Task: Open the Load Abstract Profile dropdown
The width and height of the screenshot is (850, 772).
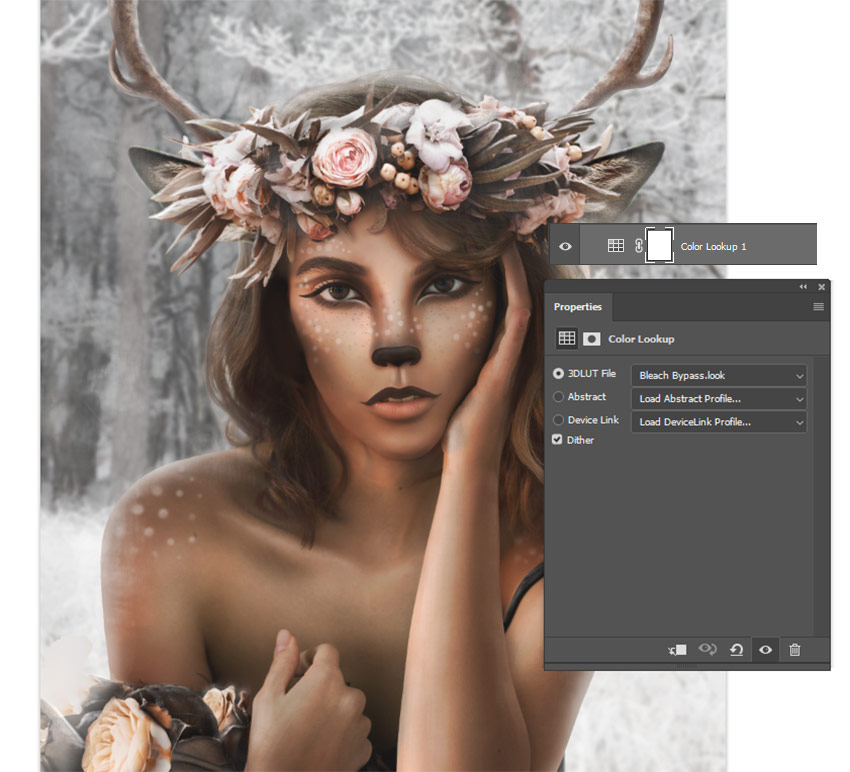Action: (x=719, y=399)
